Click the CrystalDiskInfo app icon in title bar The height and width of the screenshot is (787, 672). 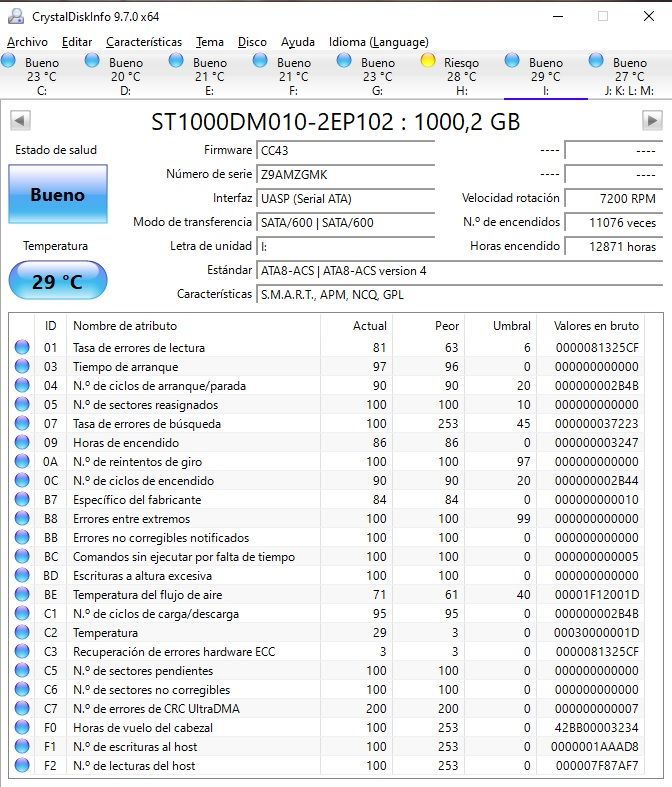point(16,17)
